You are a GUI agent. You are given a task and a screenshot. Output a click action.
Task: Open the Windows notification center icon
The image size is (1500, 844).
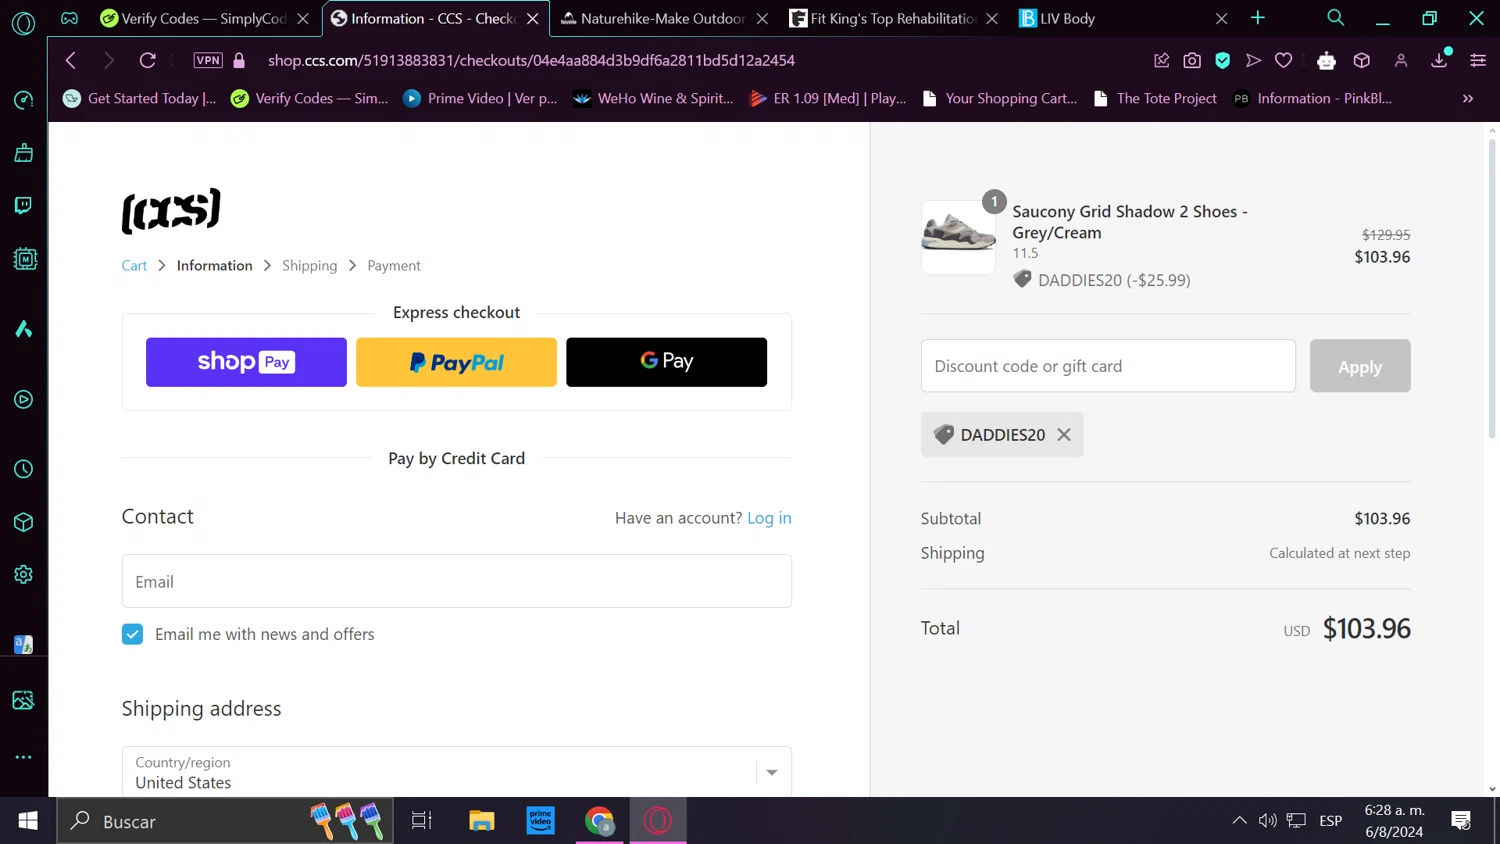coord(1461,821)
